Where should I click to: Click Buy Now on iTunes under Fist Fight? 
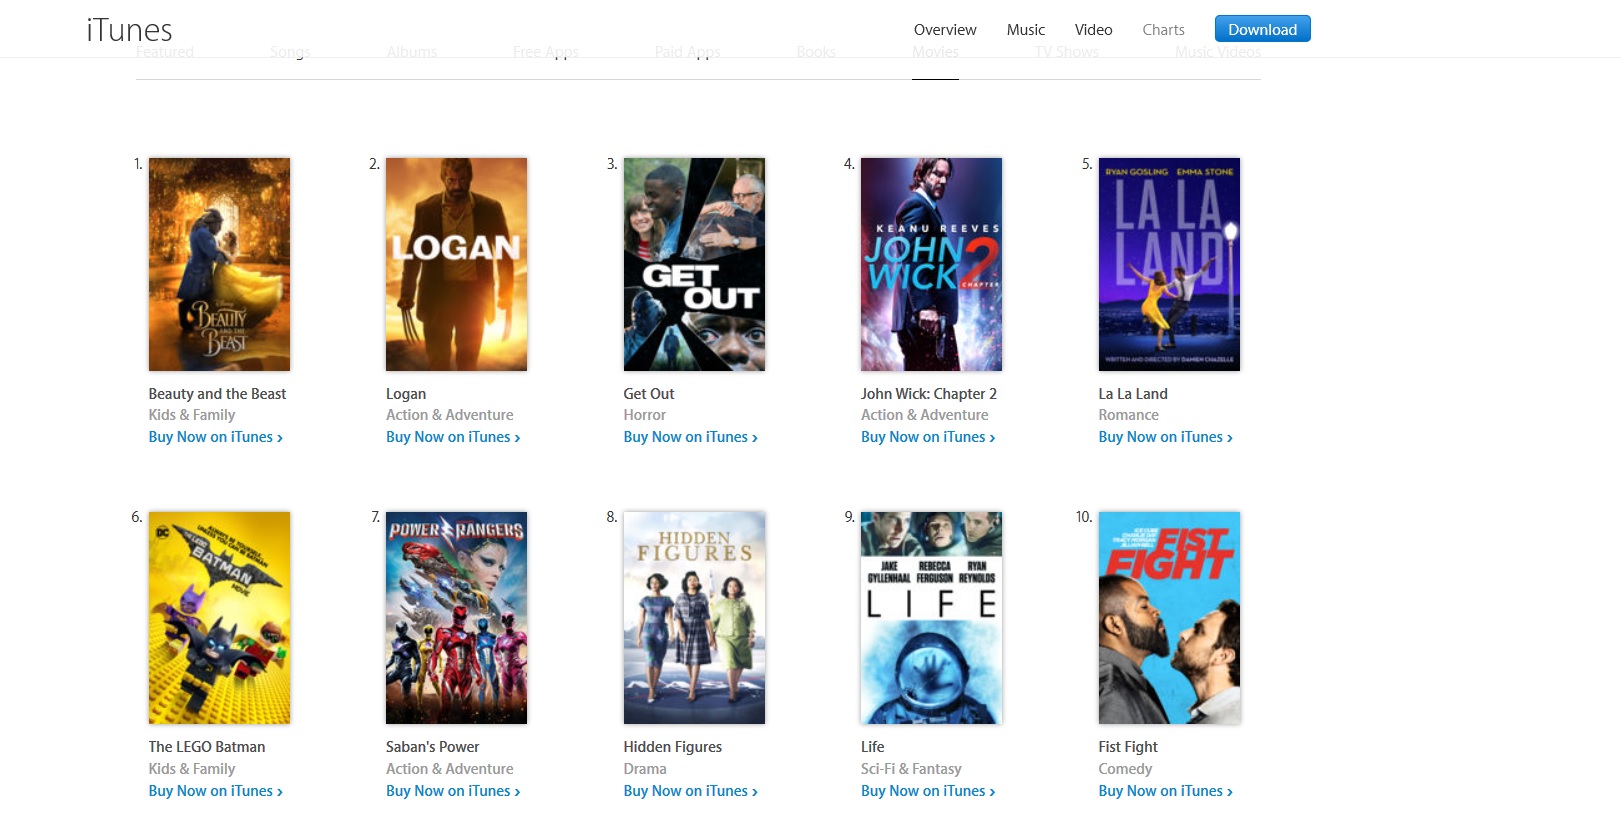pyautogui.click(x=1165, y=791)
